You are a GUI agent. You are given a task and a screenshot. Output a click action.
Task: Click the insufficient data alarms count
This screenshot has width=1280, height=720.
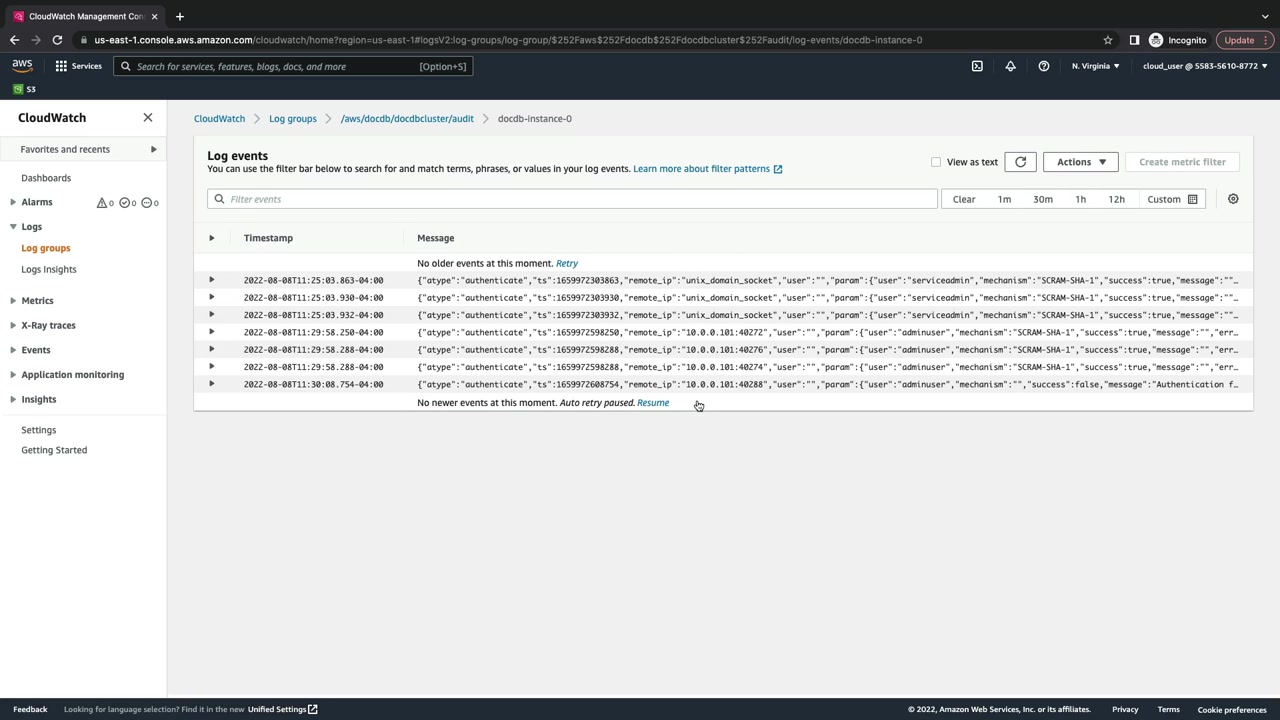click(150, 202)
